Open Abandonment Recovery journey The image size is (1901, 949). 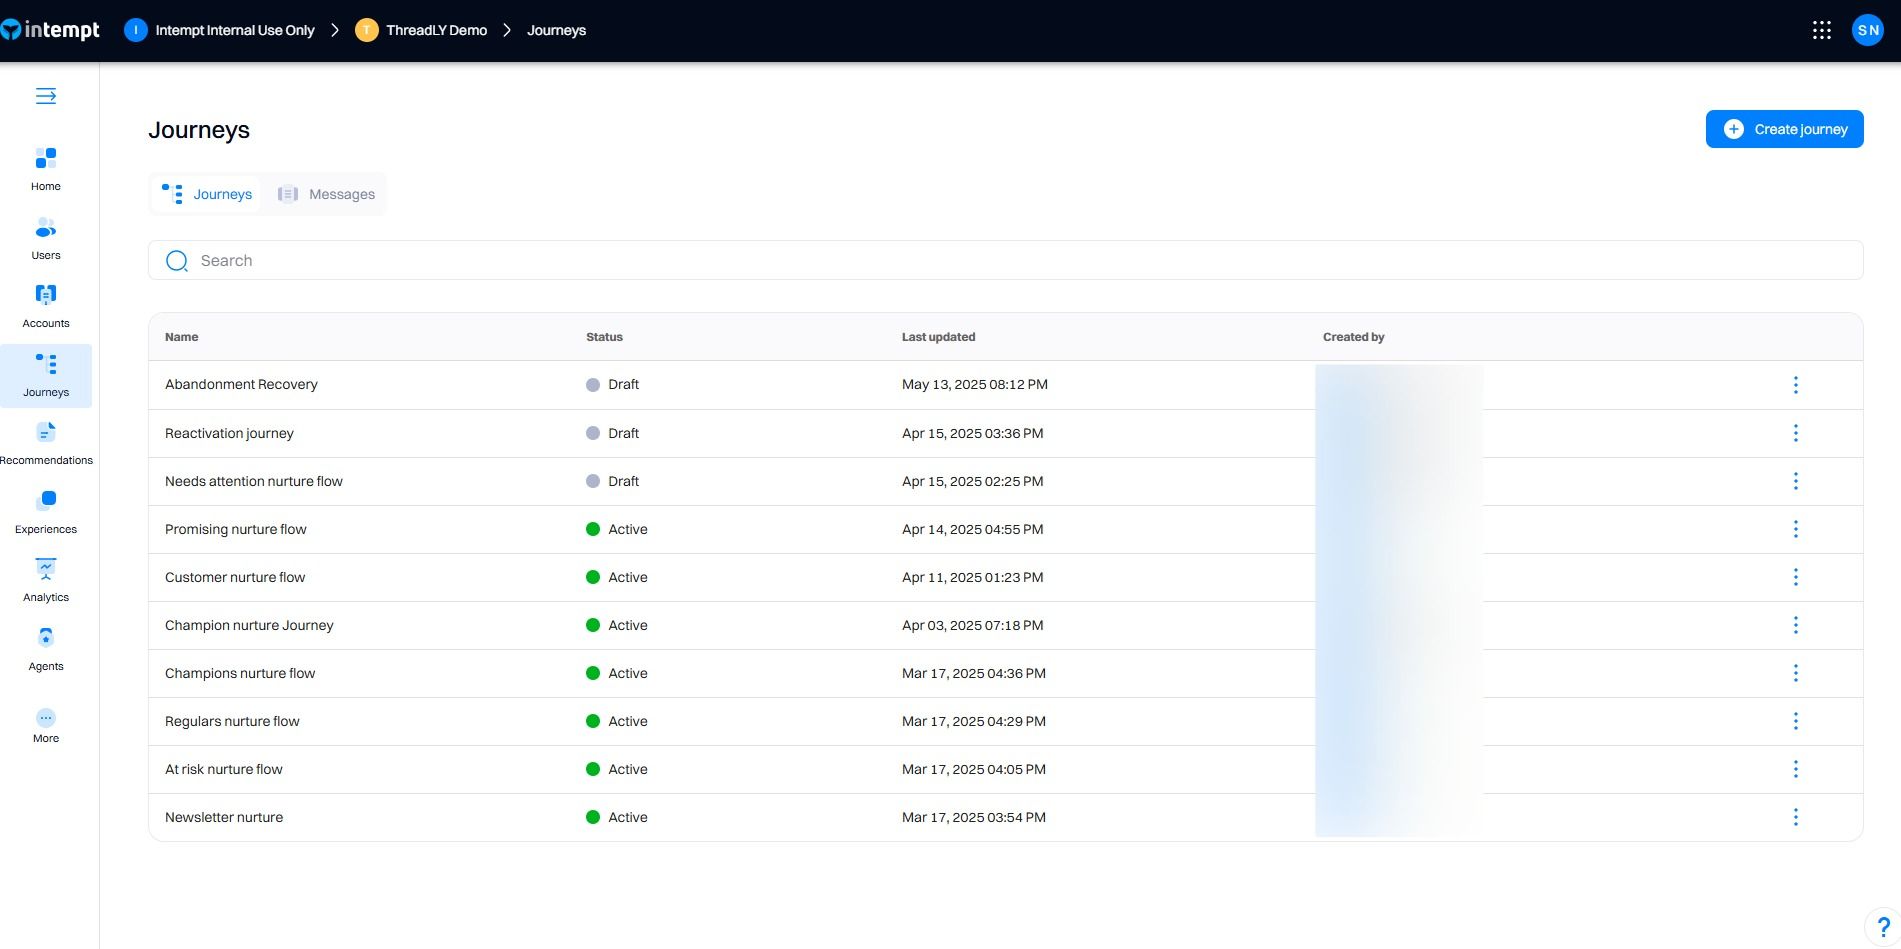pos(241,384)
